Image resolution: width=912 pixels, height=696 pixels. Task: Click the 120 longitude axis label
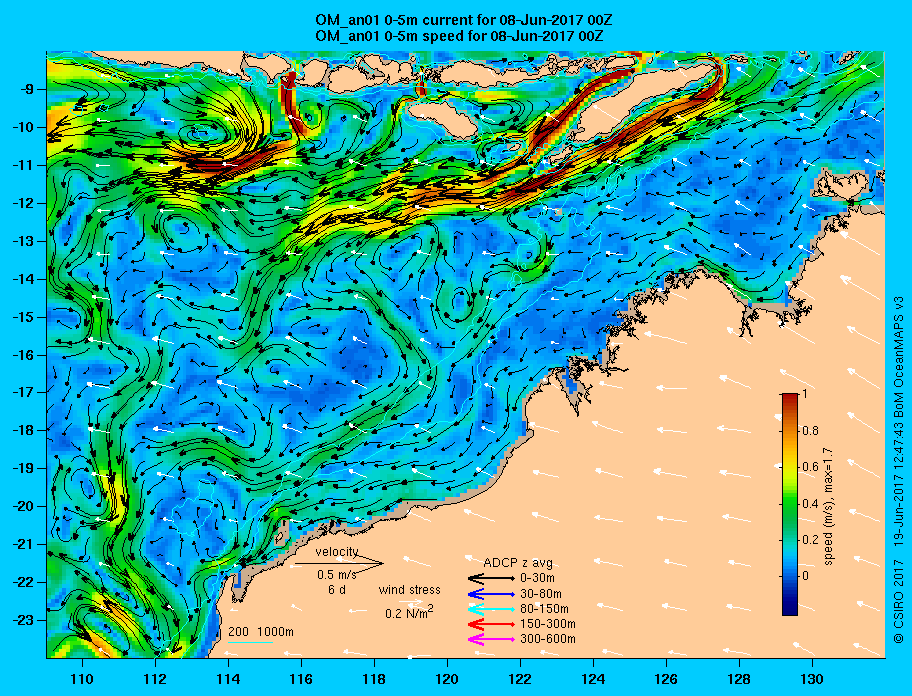447,679
